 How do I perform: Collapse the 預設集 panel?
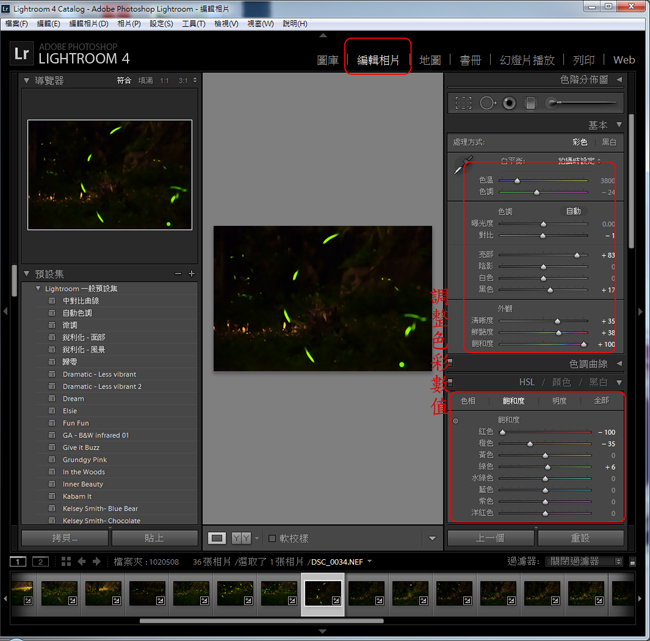(x=27, y=274)
